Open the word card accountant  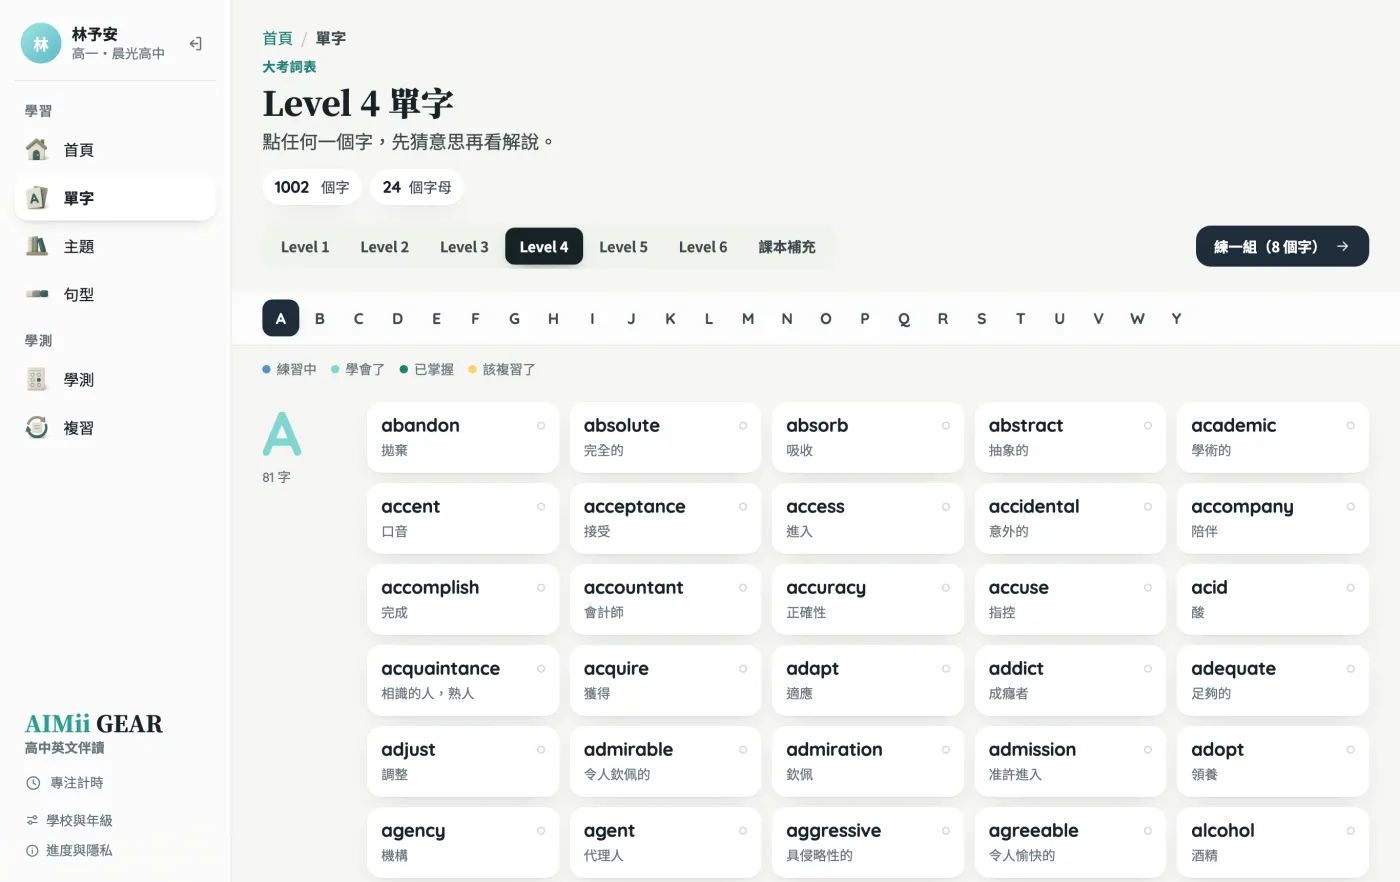[x=665, y=599]
